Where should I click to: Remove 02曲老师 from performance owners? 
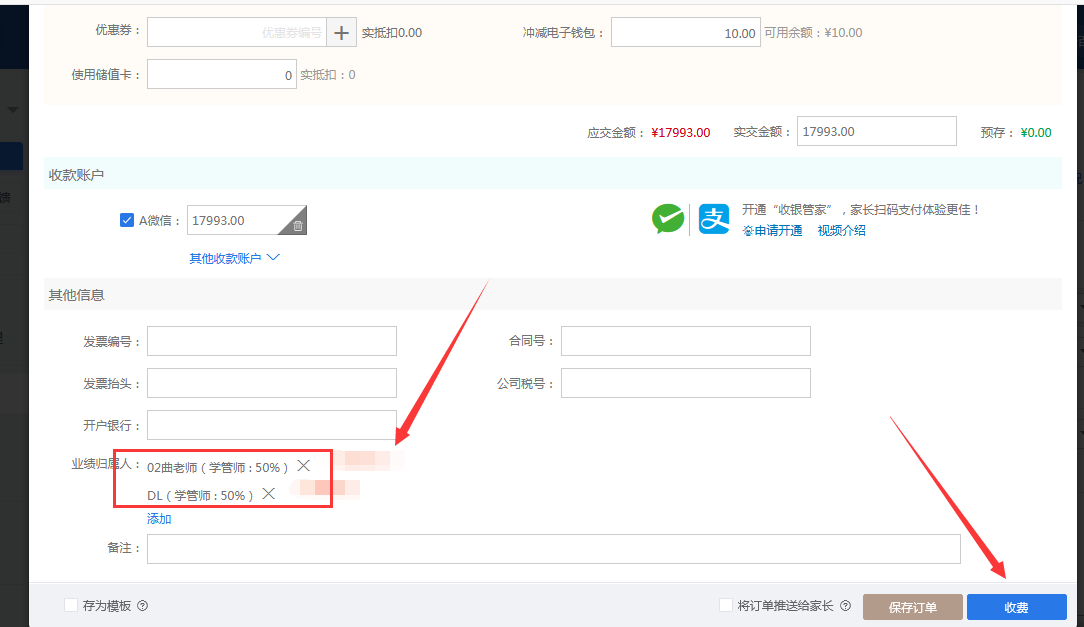coord(303,466)
